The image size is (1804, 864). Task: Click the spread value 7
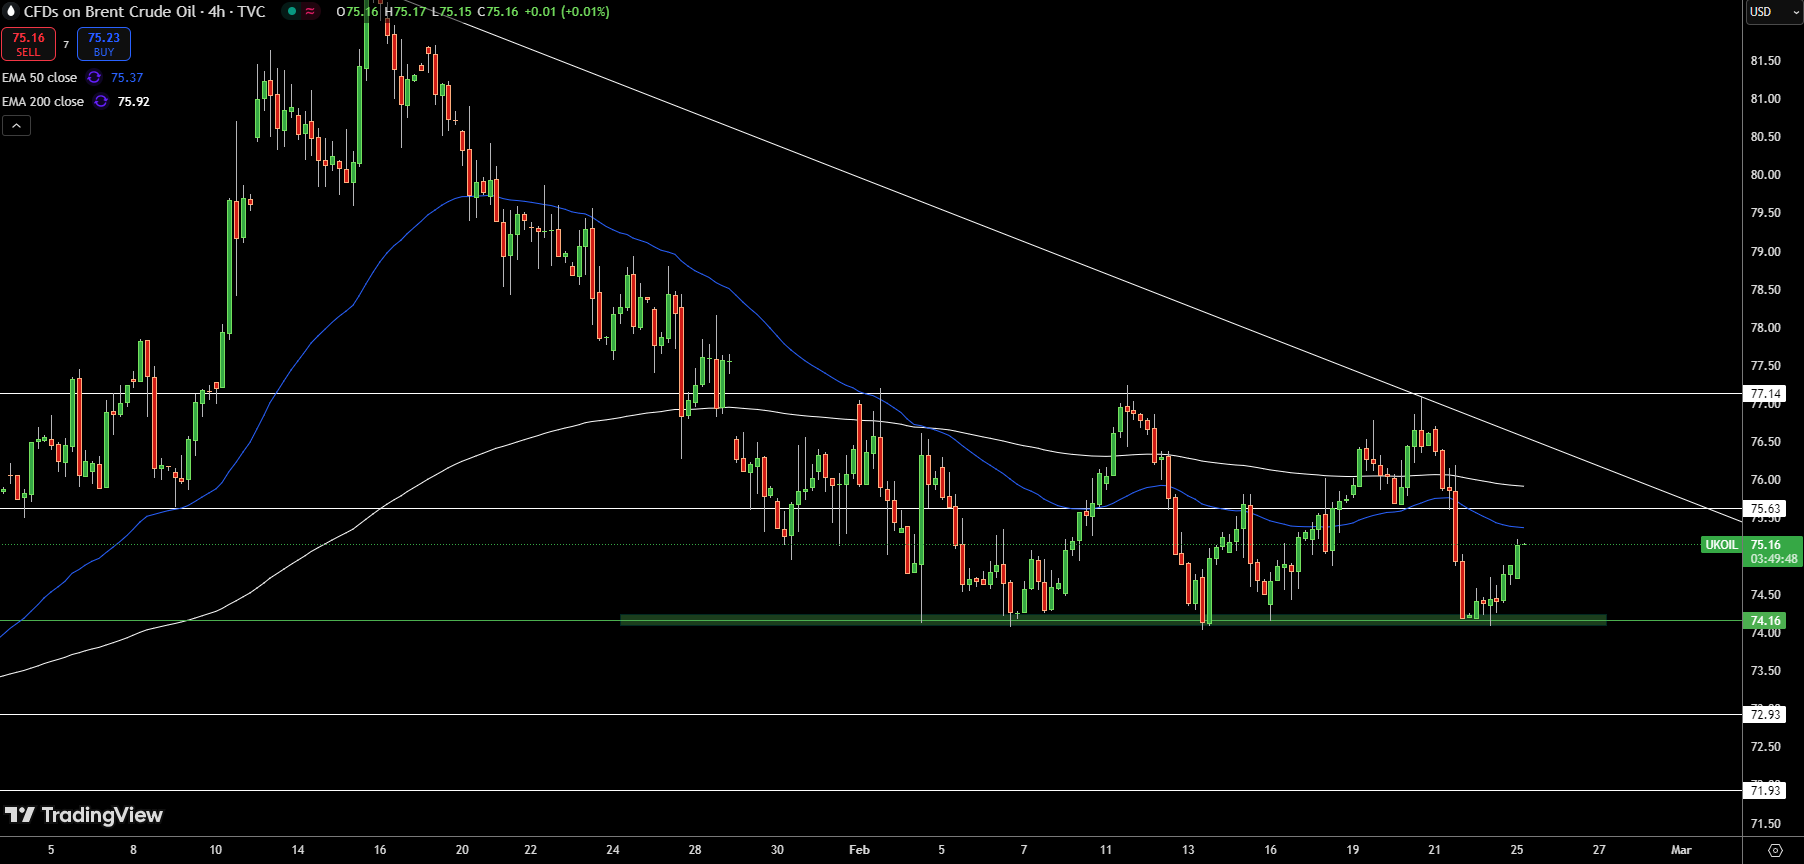[66, 45]
